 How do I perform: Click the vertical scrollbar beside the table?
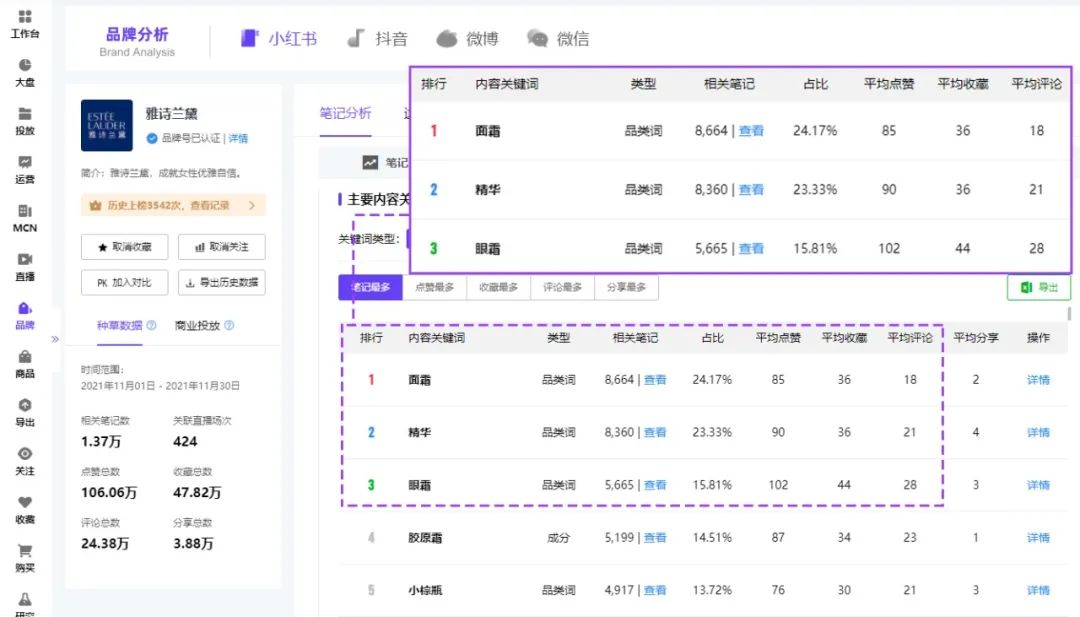[1069, 314]
